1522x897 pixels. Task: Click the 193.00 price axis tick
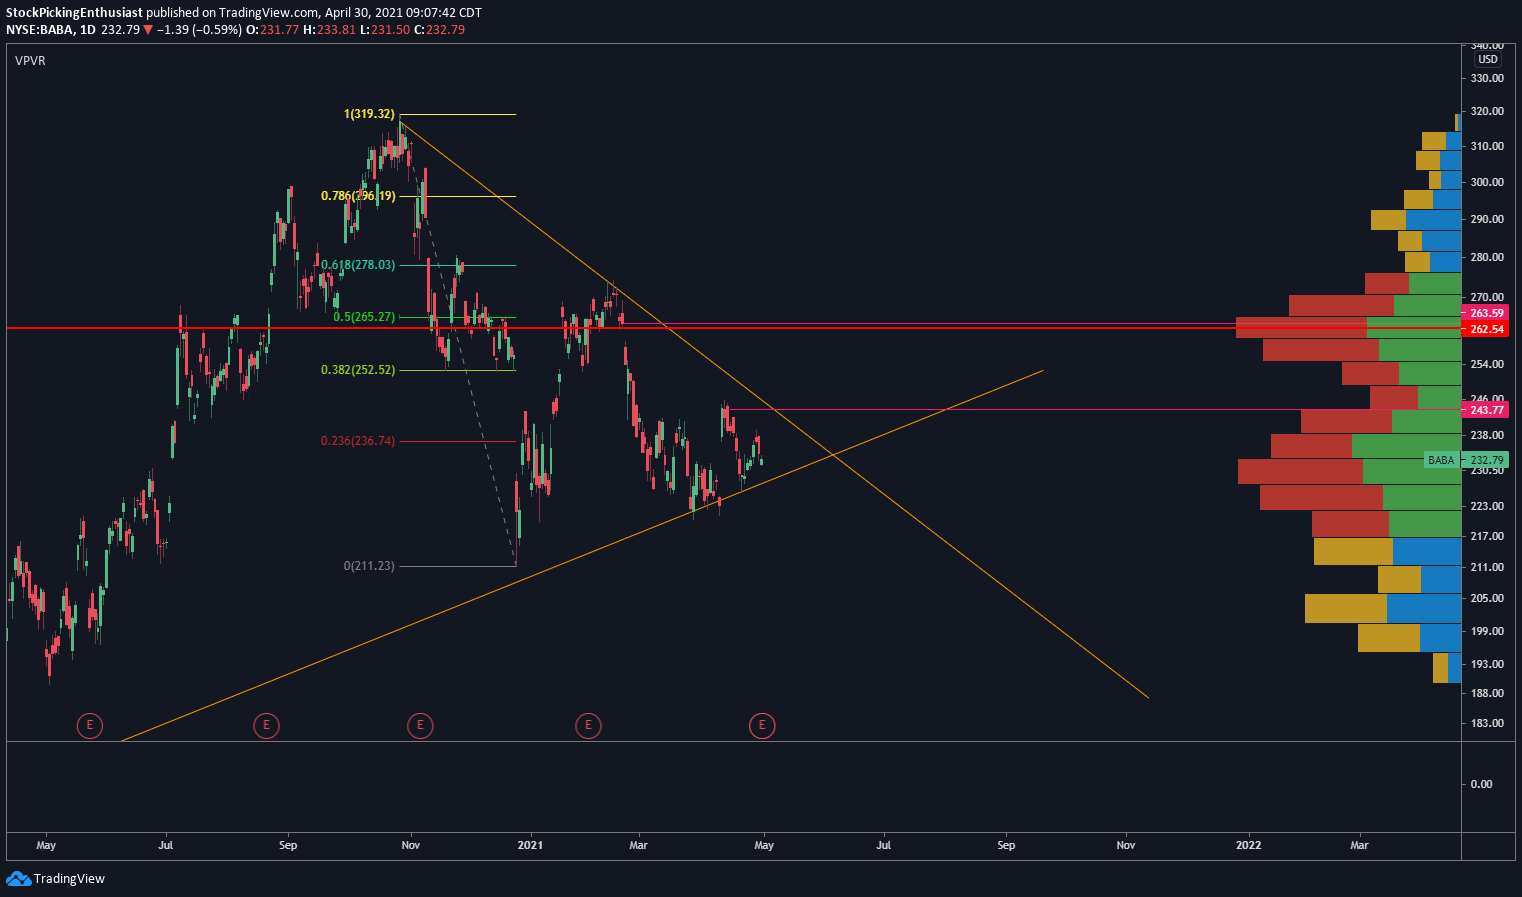pos(1487,664)
